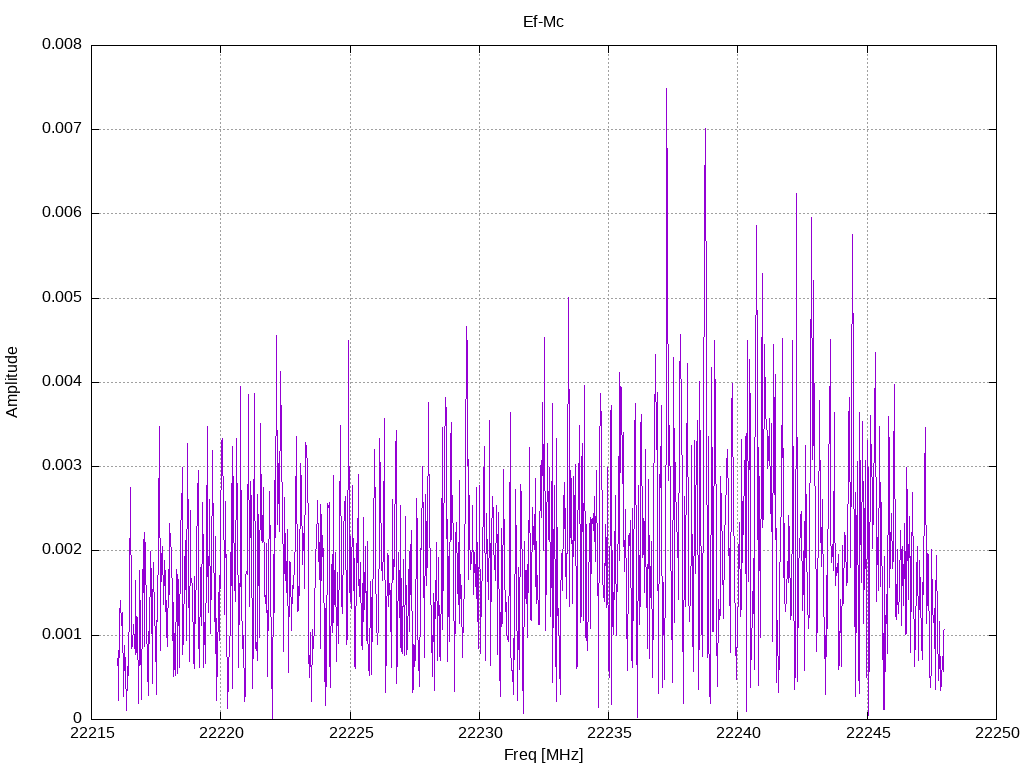Click the y-axis tick label 0.008
This screenshot has width=1024, height=768.
click(x=62, y=44)
